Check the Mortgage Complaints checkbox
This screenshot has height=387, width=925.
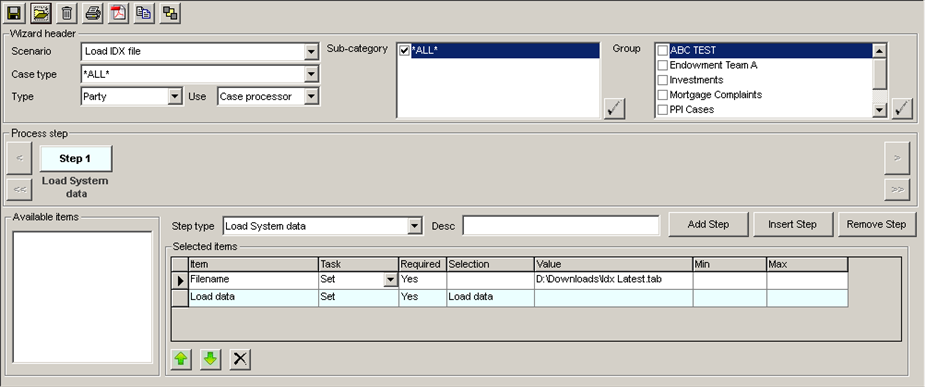pyautogui.click(x=662, y=94)
